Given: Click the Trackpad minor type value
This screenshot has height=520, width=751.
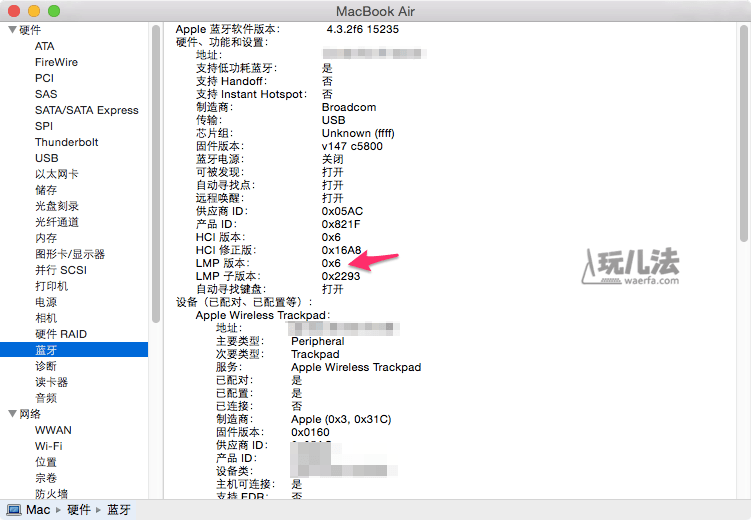Looking at the screenshot, I should pos(315,354).
